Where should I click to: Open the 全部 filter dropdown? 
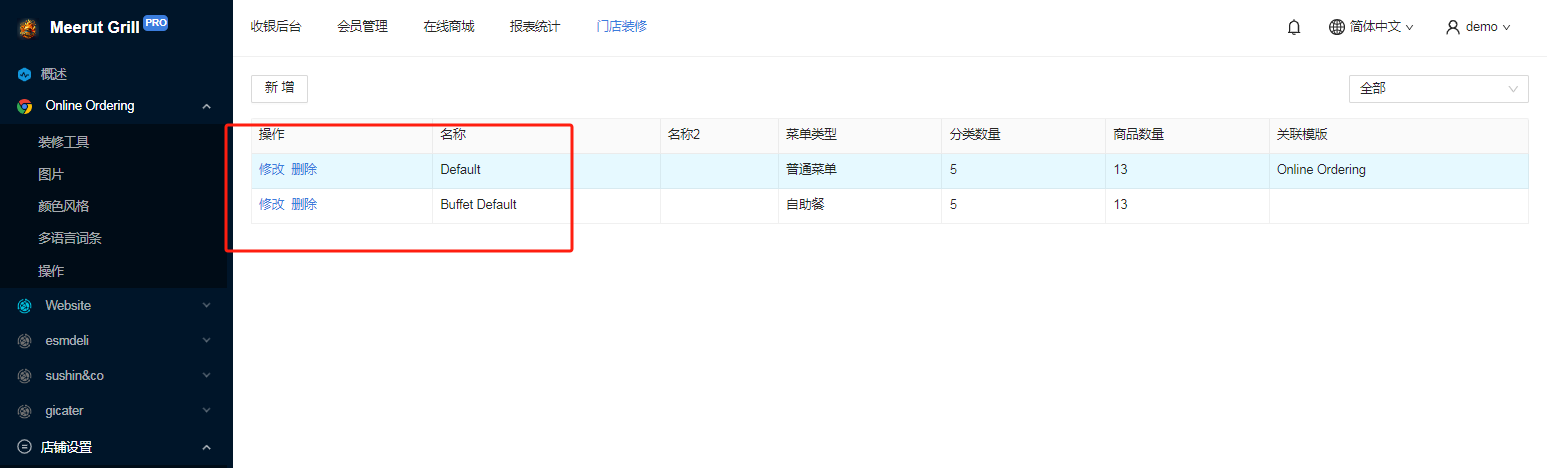click(1438, 88)
